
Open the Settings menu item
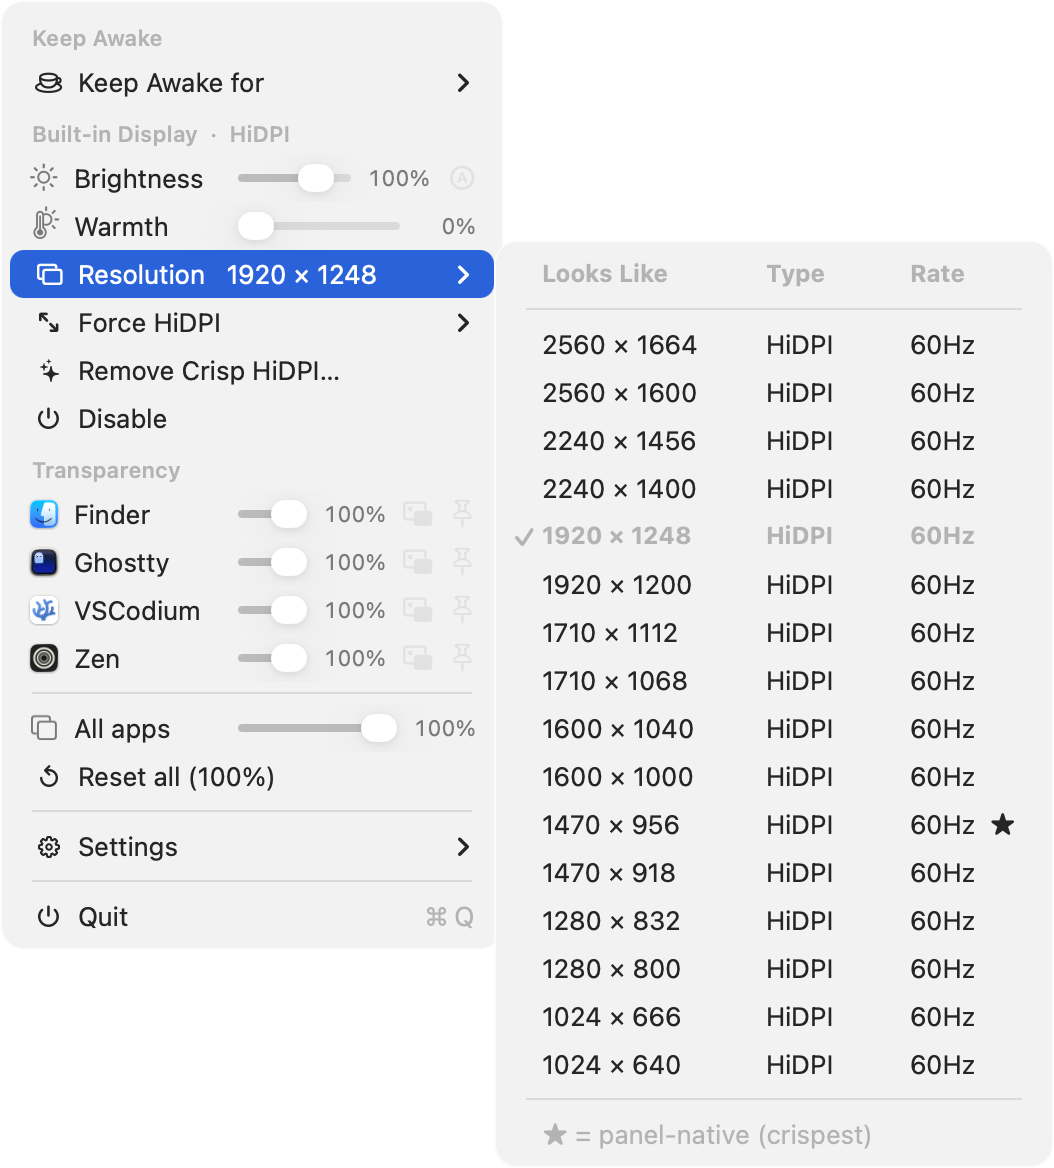coord(252,847)
